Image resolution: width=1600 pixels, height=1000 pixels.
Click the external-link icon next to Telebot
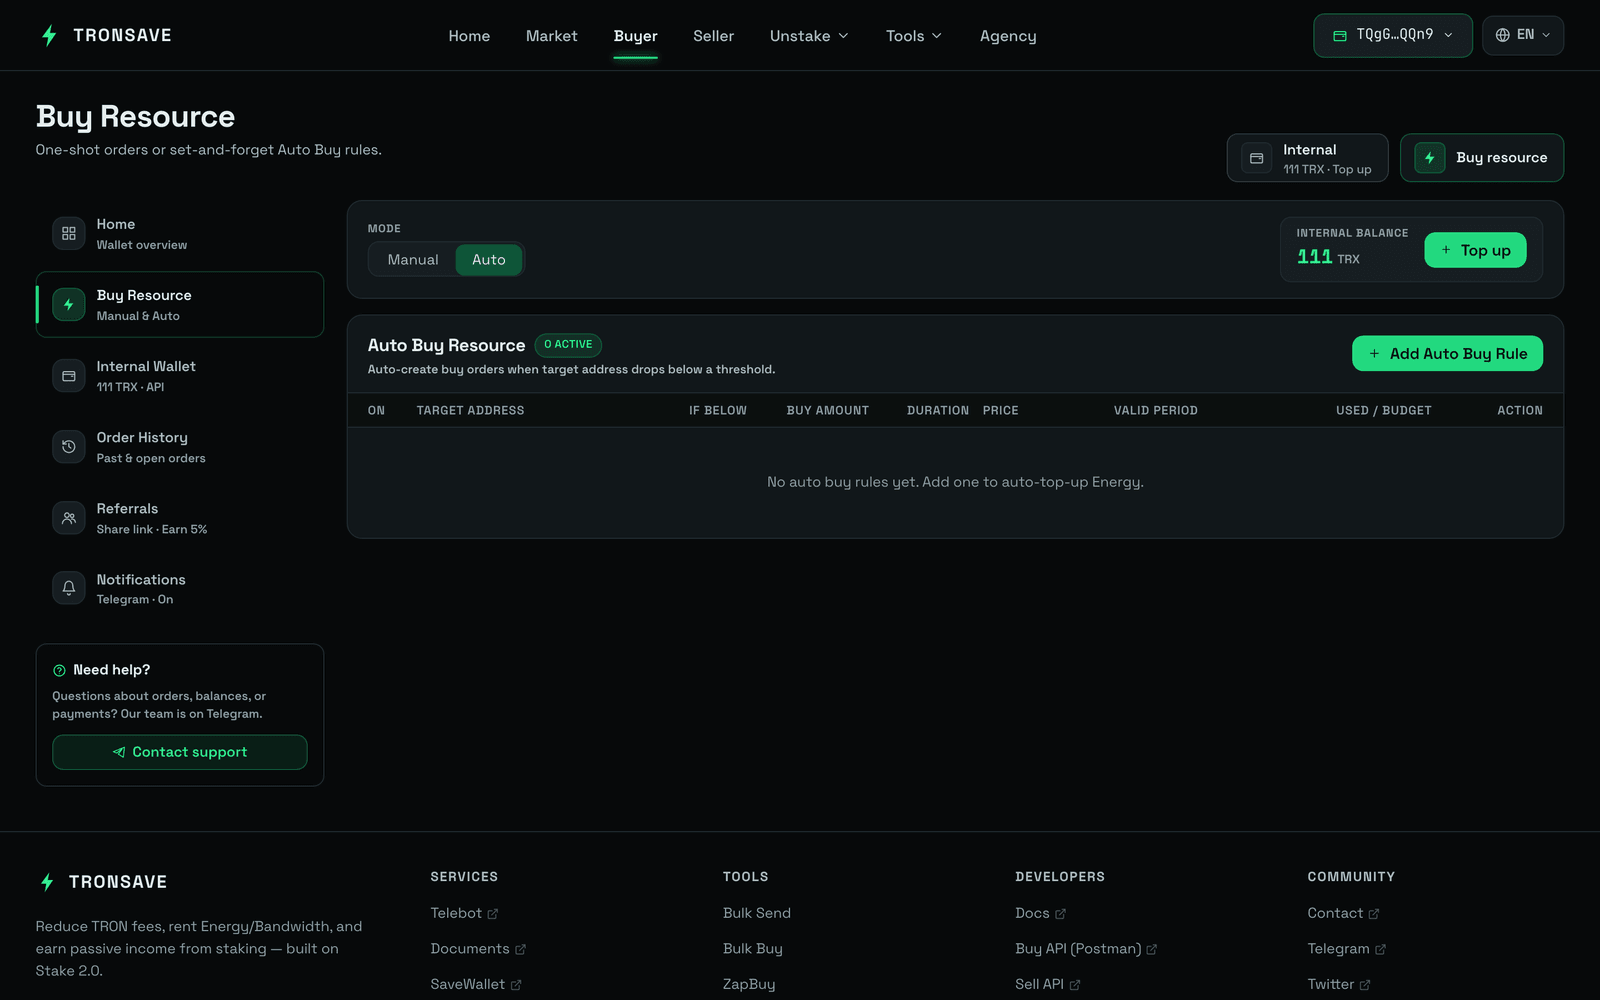click(x=493, y=914)
